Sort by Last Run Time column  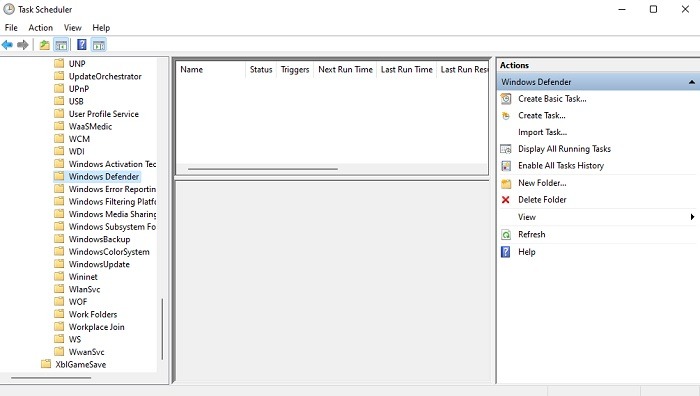(406, 70)
